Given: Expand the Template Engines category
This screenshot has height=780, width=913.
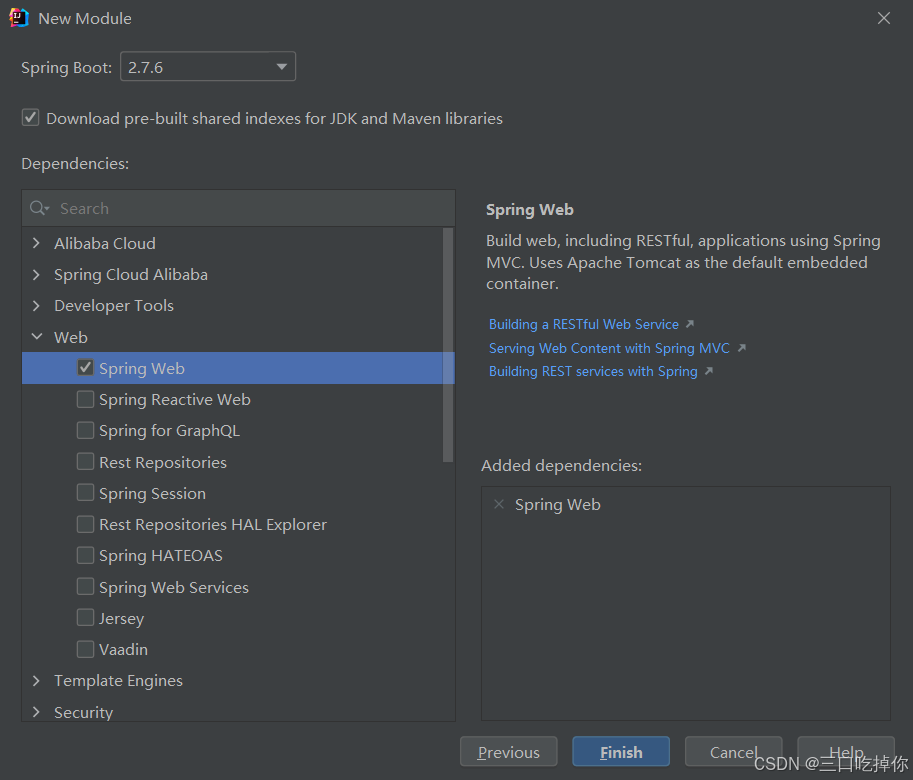Looking at the screenshot, I should pos(36,680).
